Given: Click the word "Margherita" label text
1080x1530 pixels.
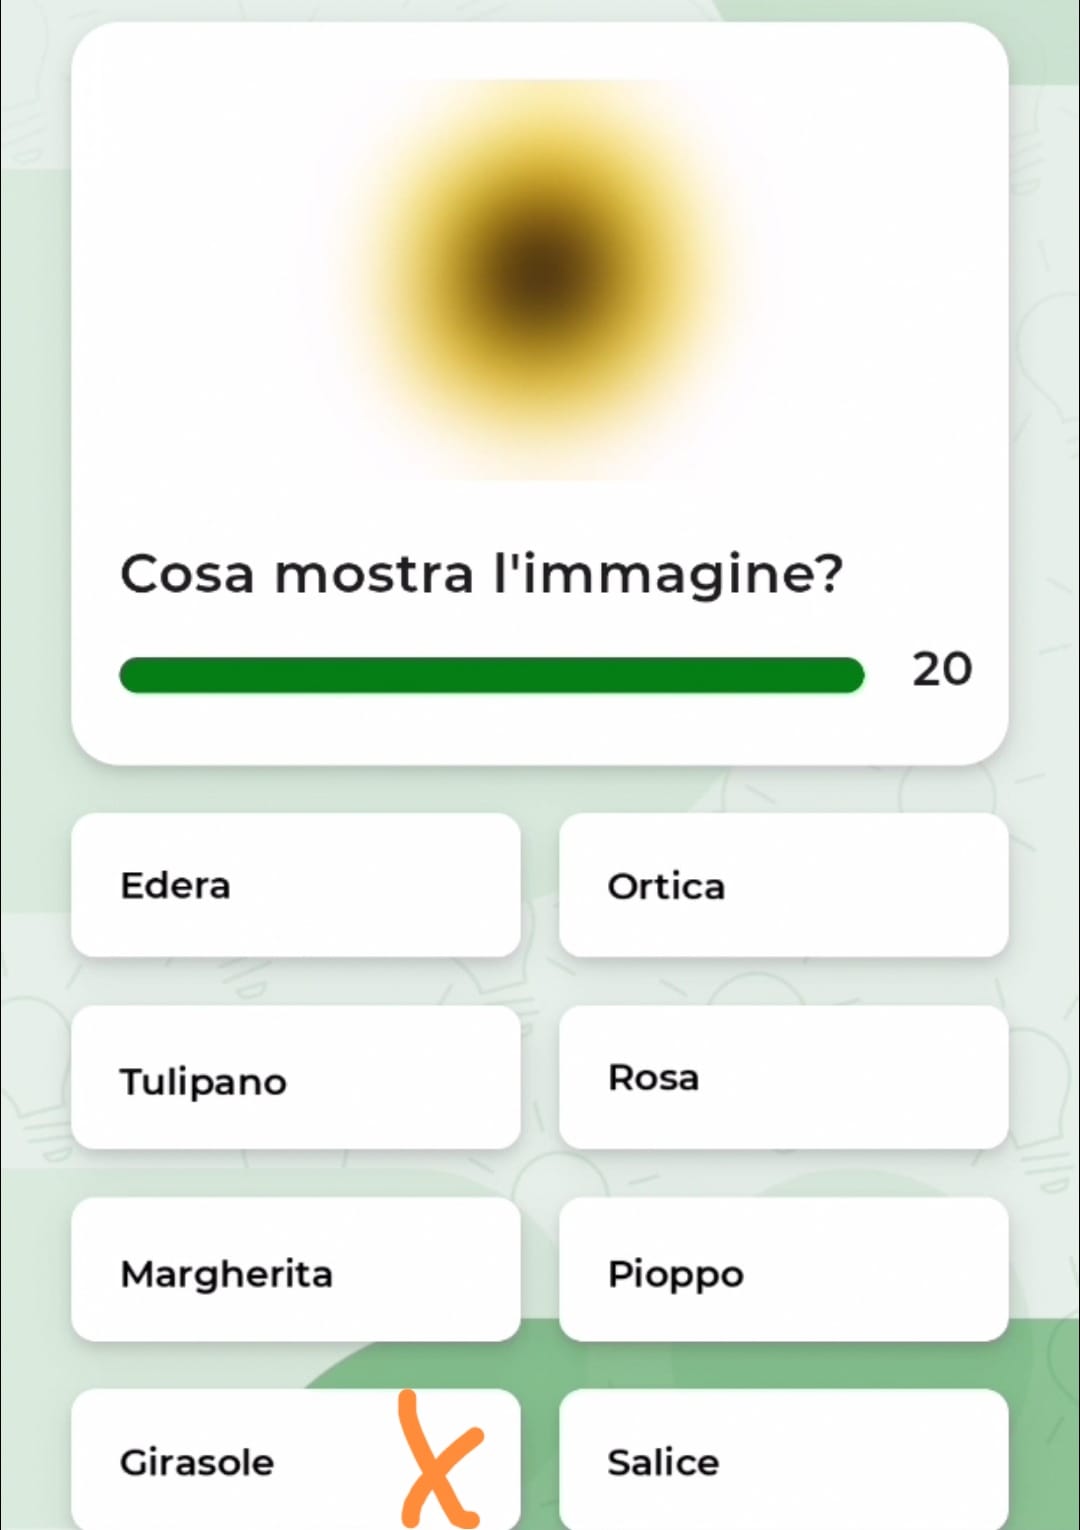Looking at the screenshot, I should (x=226, y=1274).
